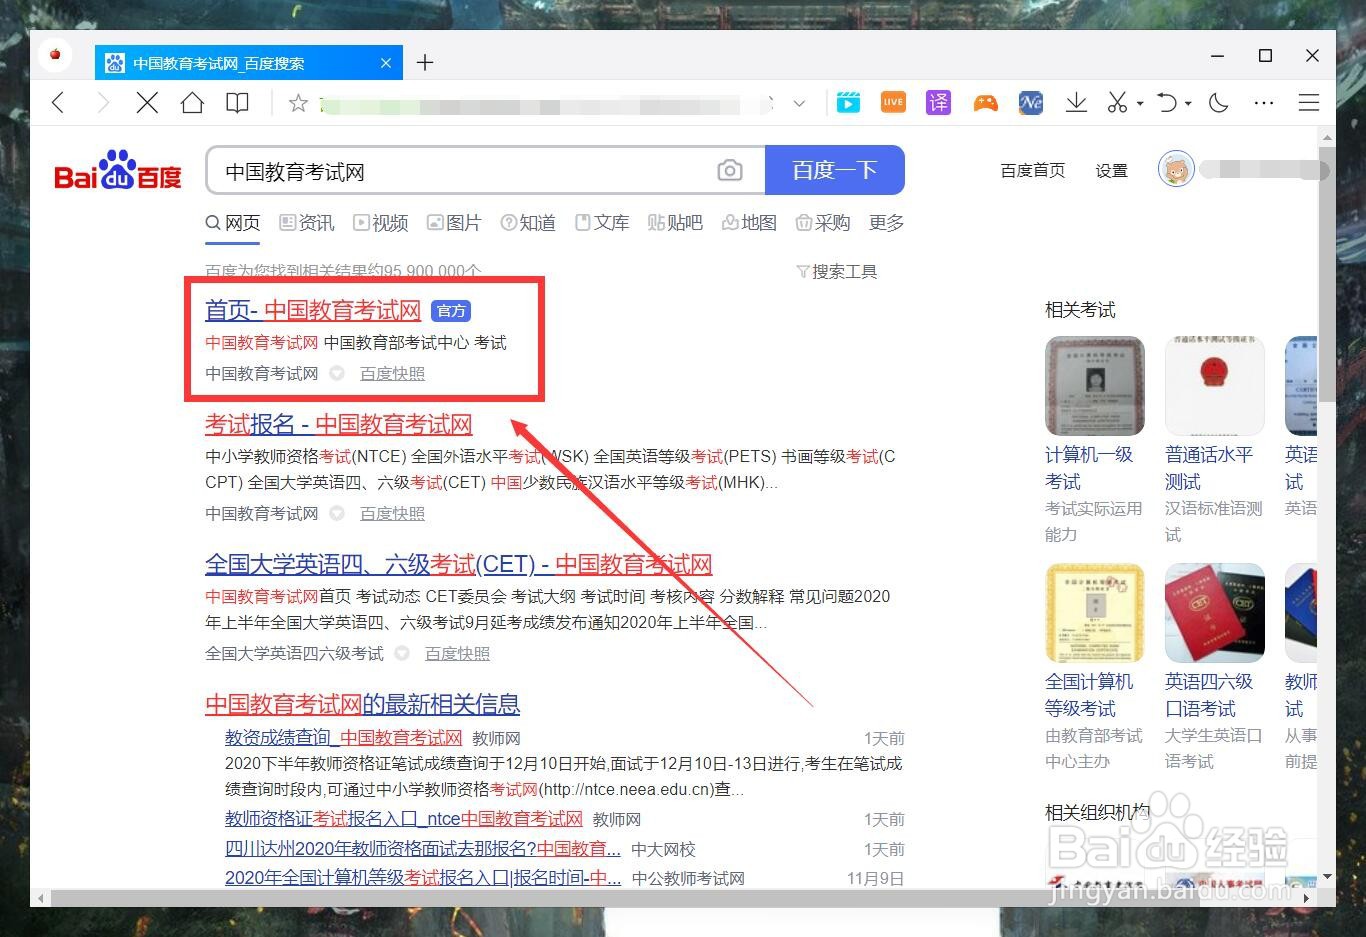This screenshot has width=1366, height=937.
Task: Open the downloads icon in the toolbar
Action: pos(1076,102)
